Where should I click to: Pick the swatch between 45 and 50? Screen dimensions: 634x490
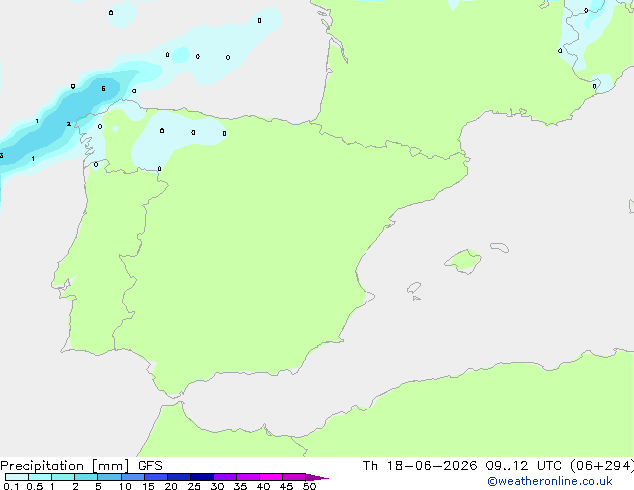point(294,477)
